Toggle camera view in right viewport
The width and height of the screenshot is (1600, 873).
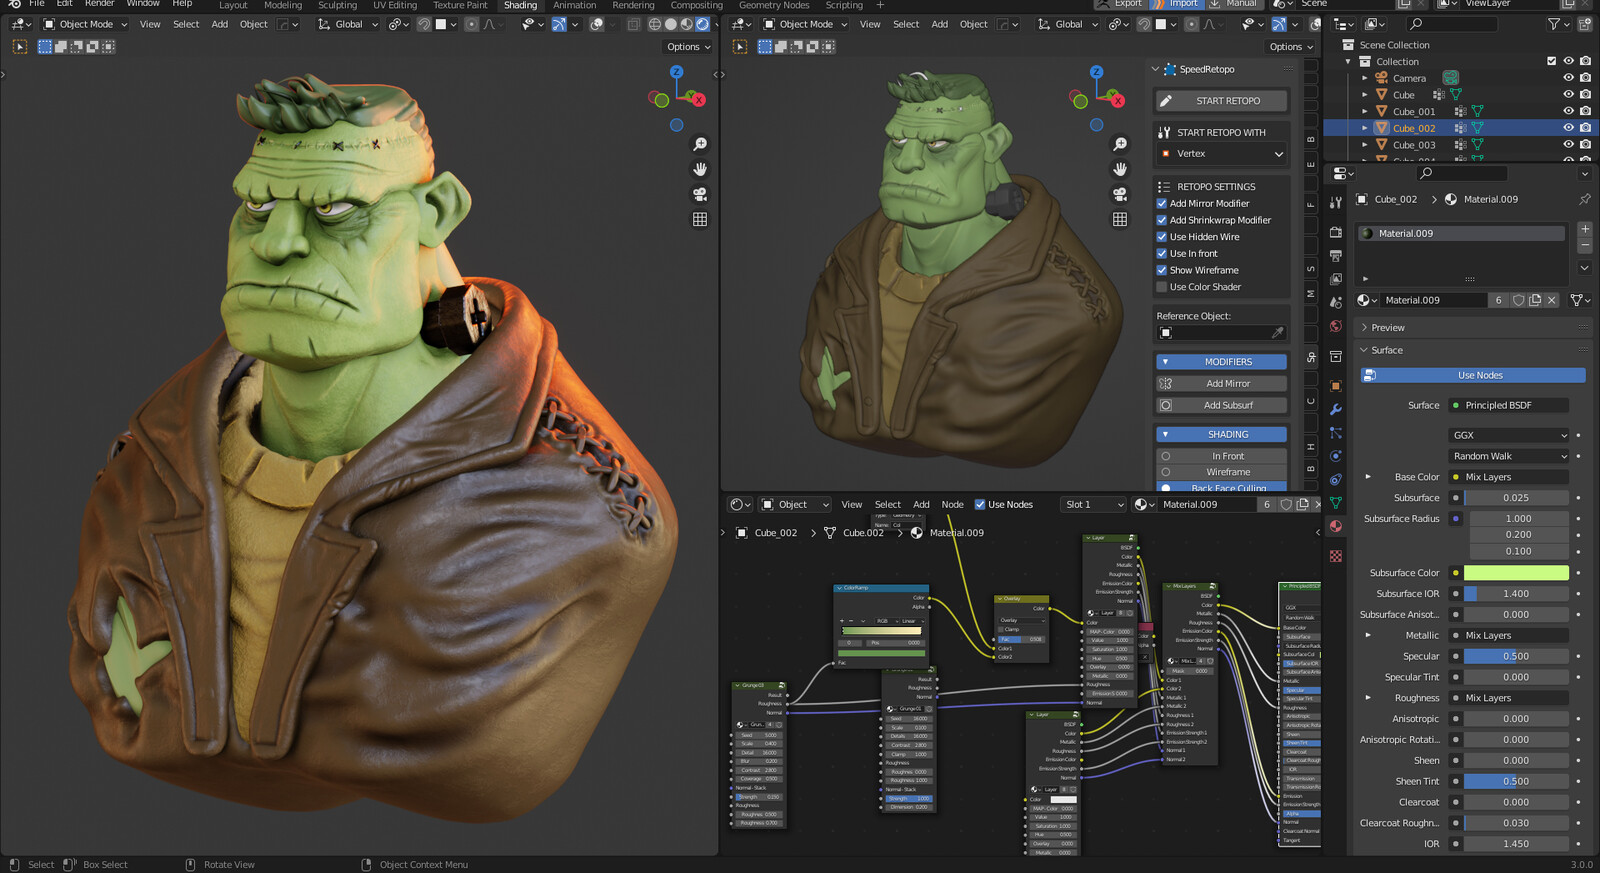click(x=1120, y=194)
